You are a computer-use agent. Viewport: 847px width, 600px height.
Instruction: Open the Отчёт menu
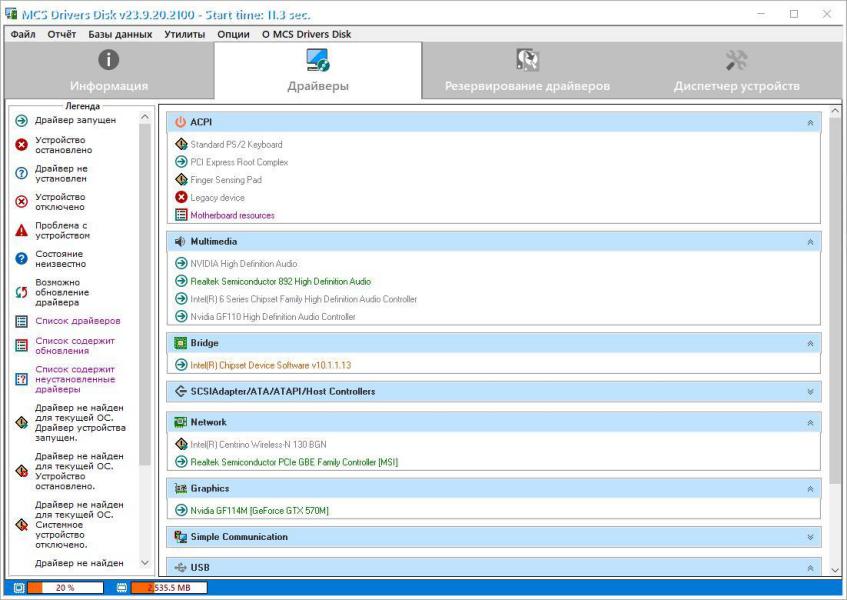coord(62,34)
